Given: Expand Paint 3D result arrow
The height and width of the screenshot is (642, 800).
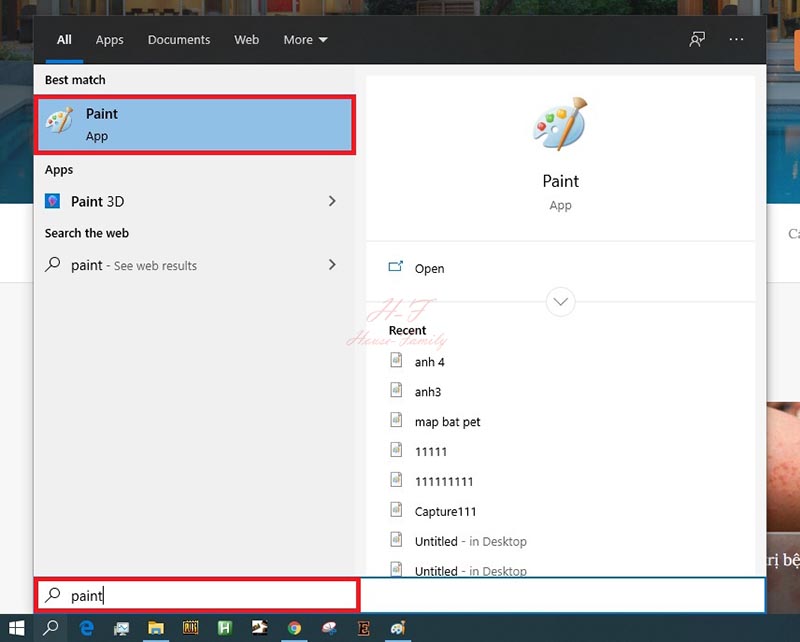Looking at the screenshot, I should [332, 201].
